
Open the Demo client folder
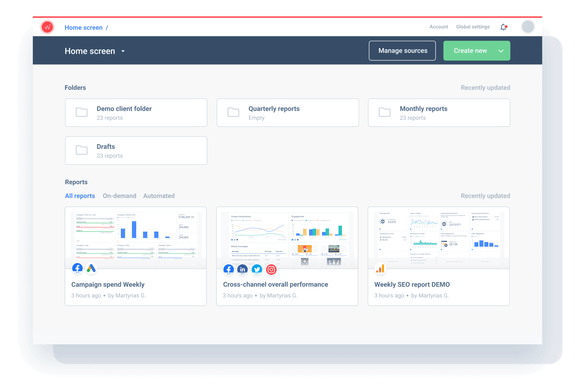136,113
